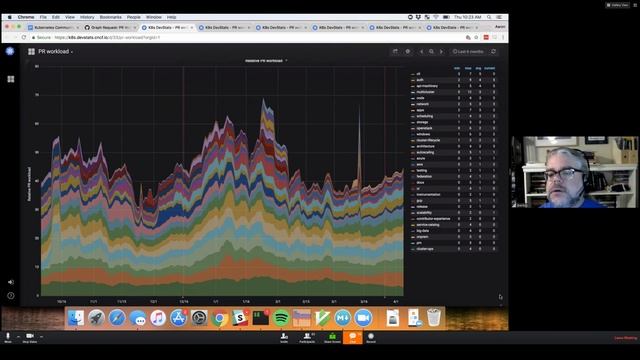Viewport: 640px width, 360px height.
Task: Toggle the 'scheduling' legend series
Action: 424,116
